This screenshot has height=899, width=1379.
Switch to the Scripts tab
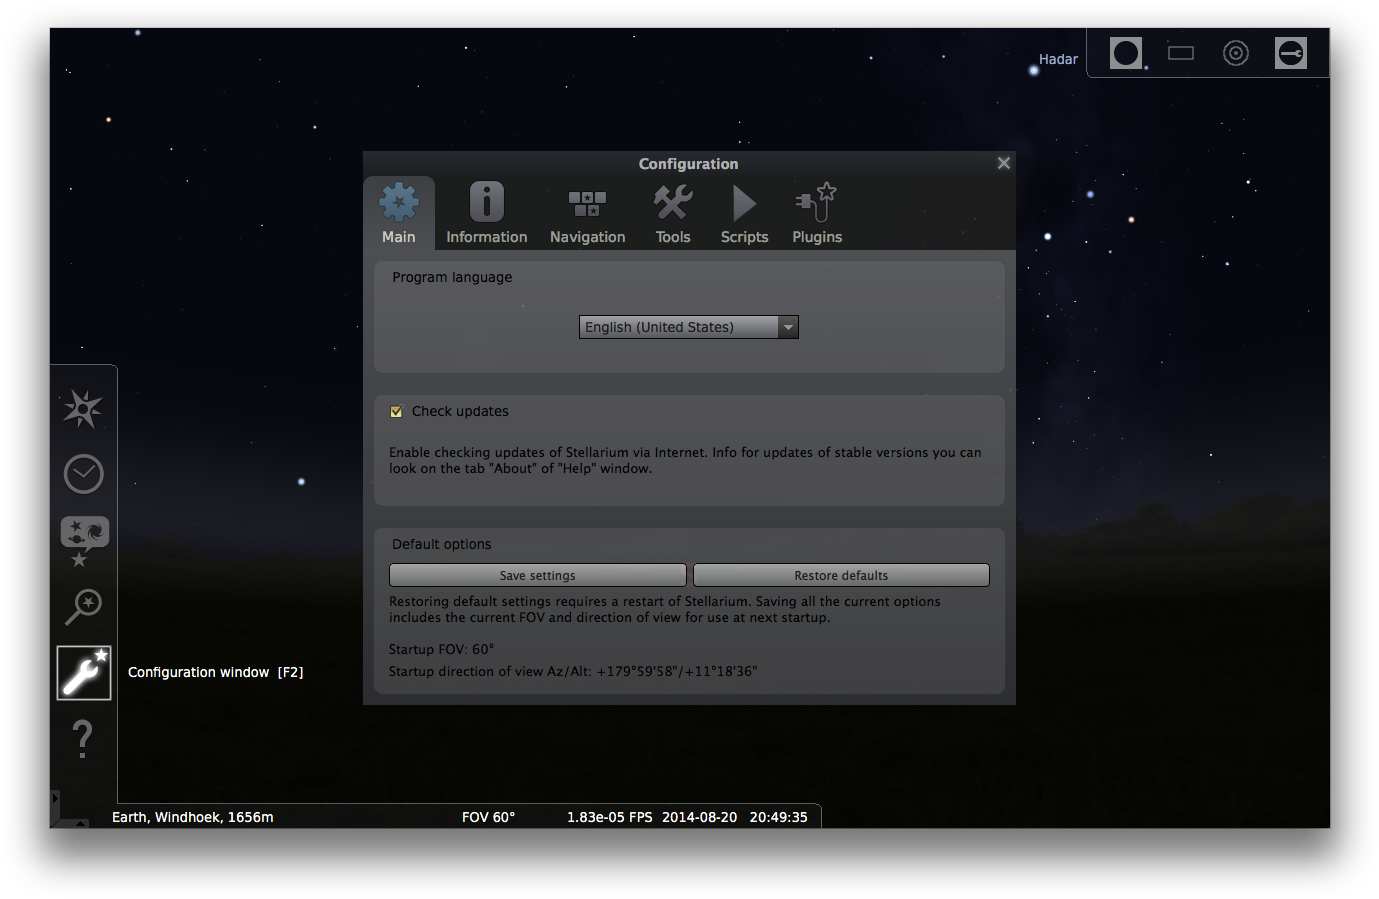pyautogui.click(x=744, y=212)
